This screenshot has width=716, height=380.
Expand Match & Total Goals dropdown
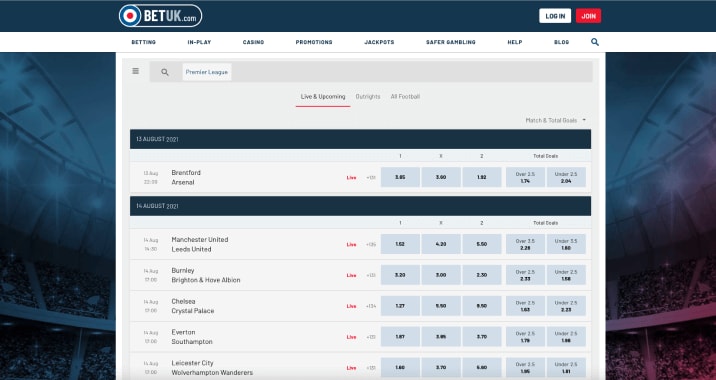(x=555, y=121)
